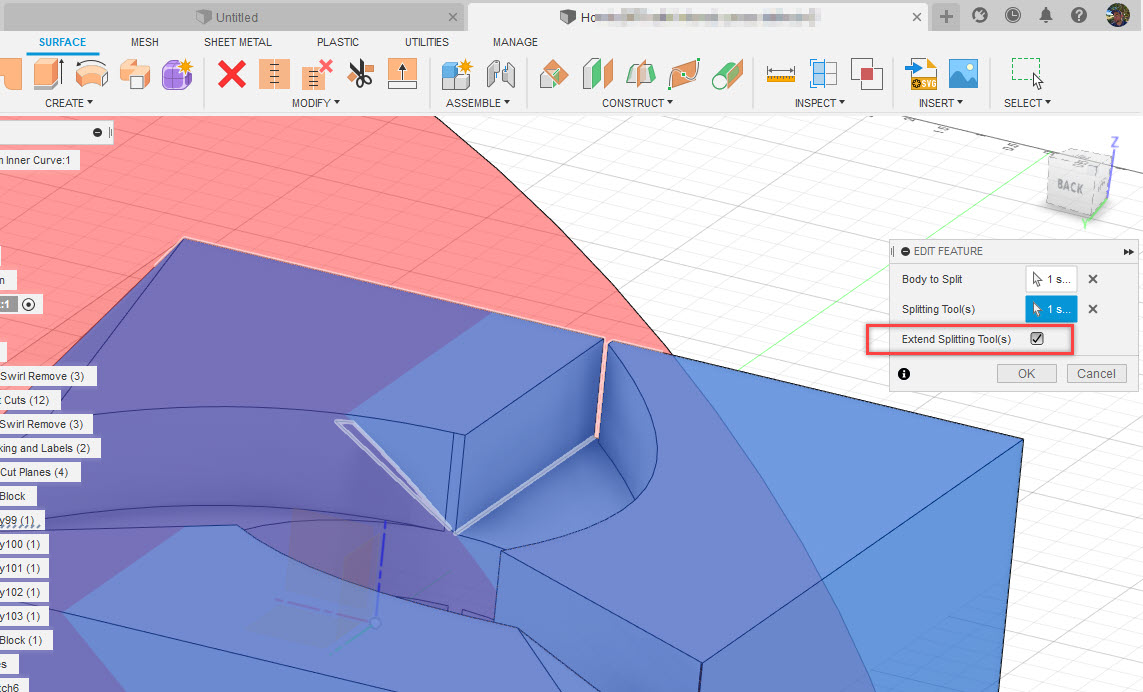Switch to the SHEET METAL tab
The height and width of the screenshot is (692, 1143).
point(237,42)
